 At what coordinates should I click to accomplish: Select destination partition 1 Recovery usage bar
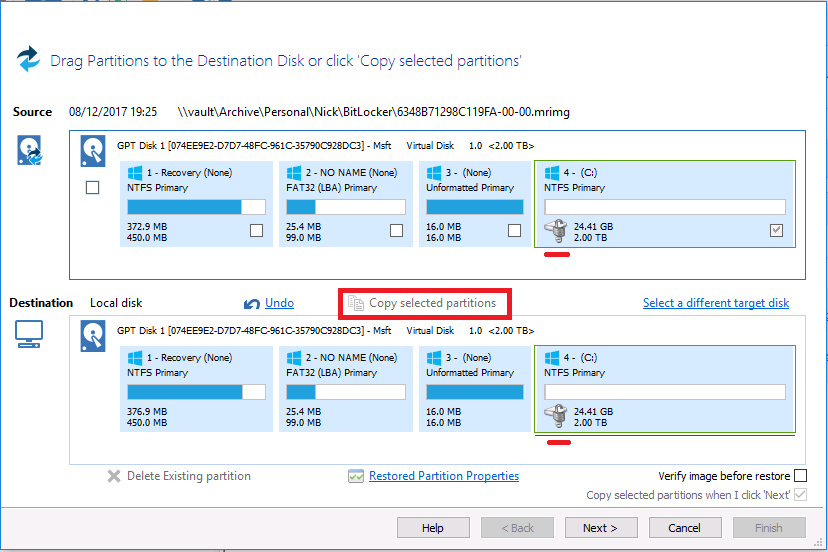(x=196, y=392)
